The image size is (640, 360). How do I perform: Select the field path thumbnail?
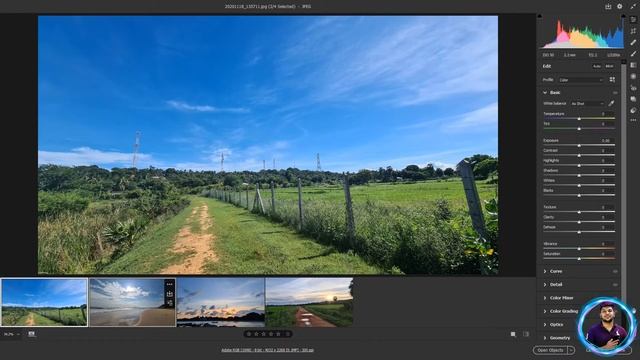tap(44, 302)
